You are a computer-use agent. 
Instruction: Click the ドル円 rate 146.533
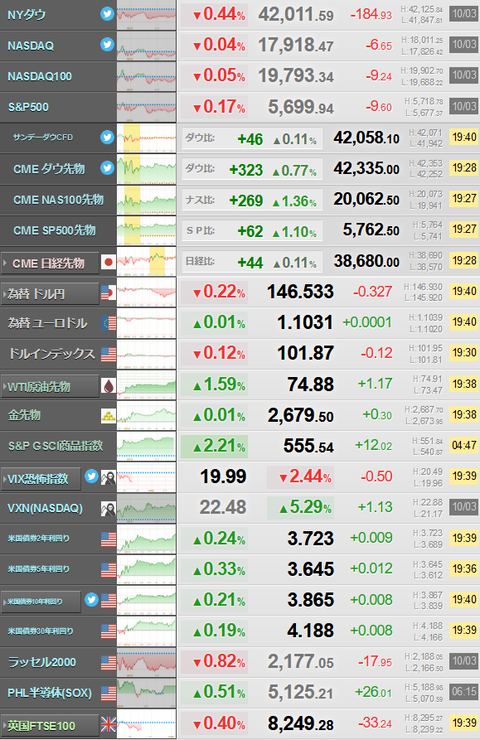click(x=301, y=292)
